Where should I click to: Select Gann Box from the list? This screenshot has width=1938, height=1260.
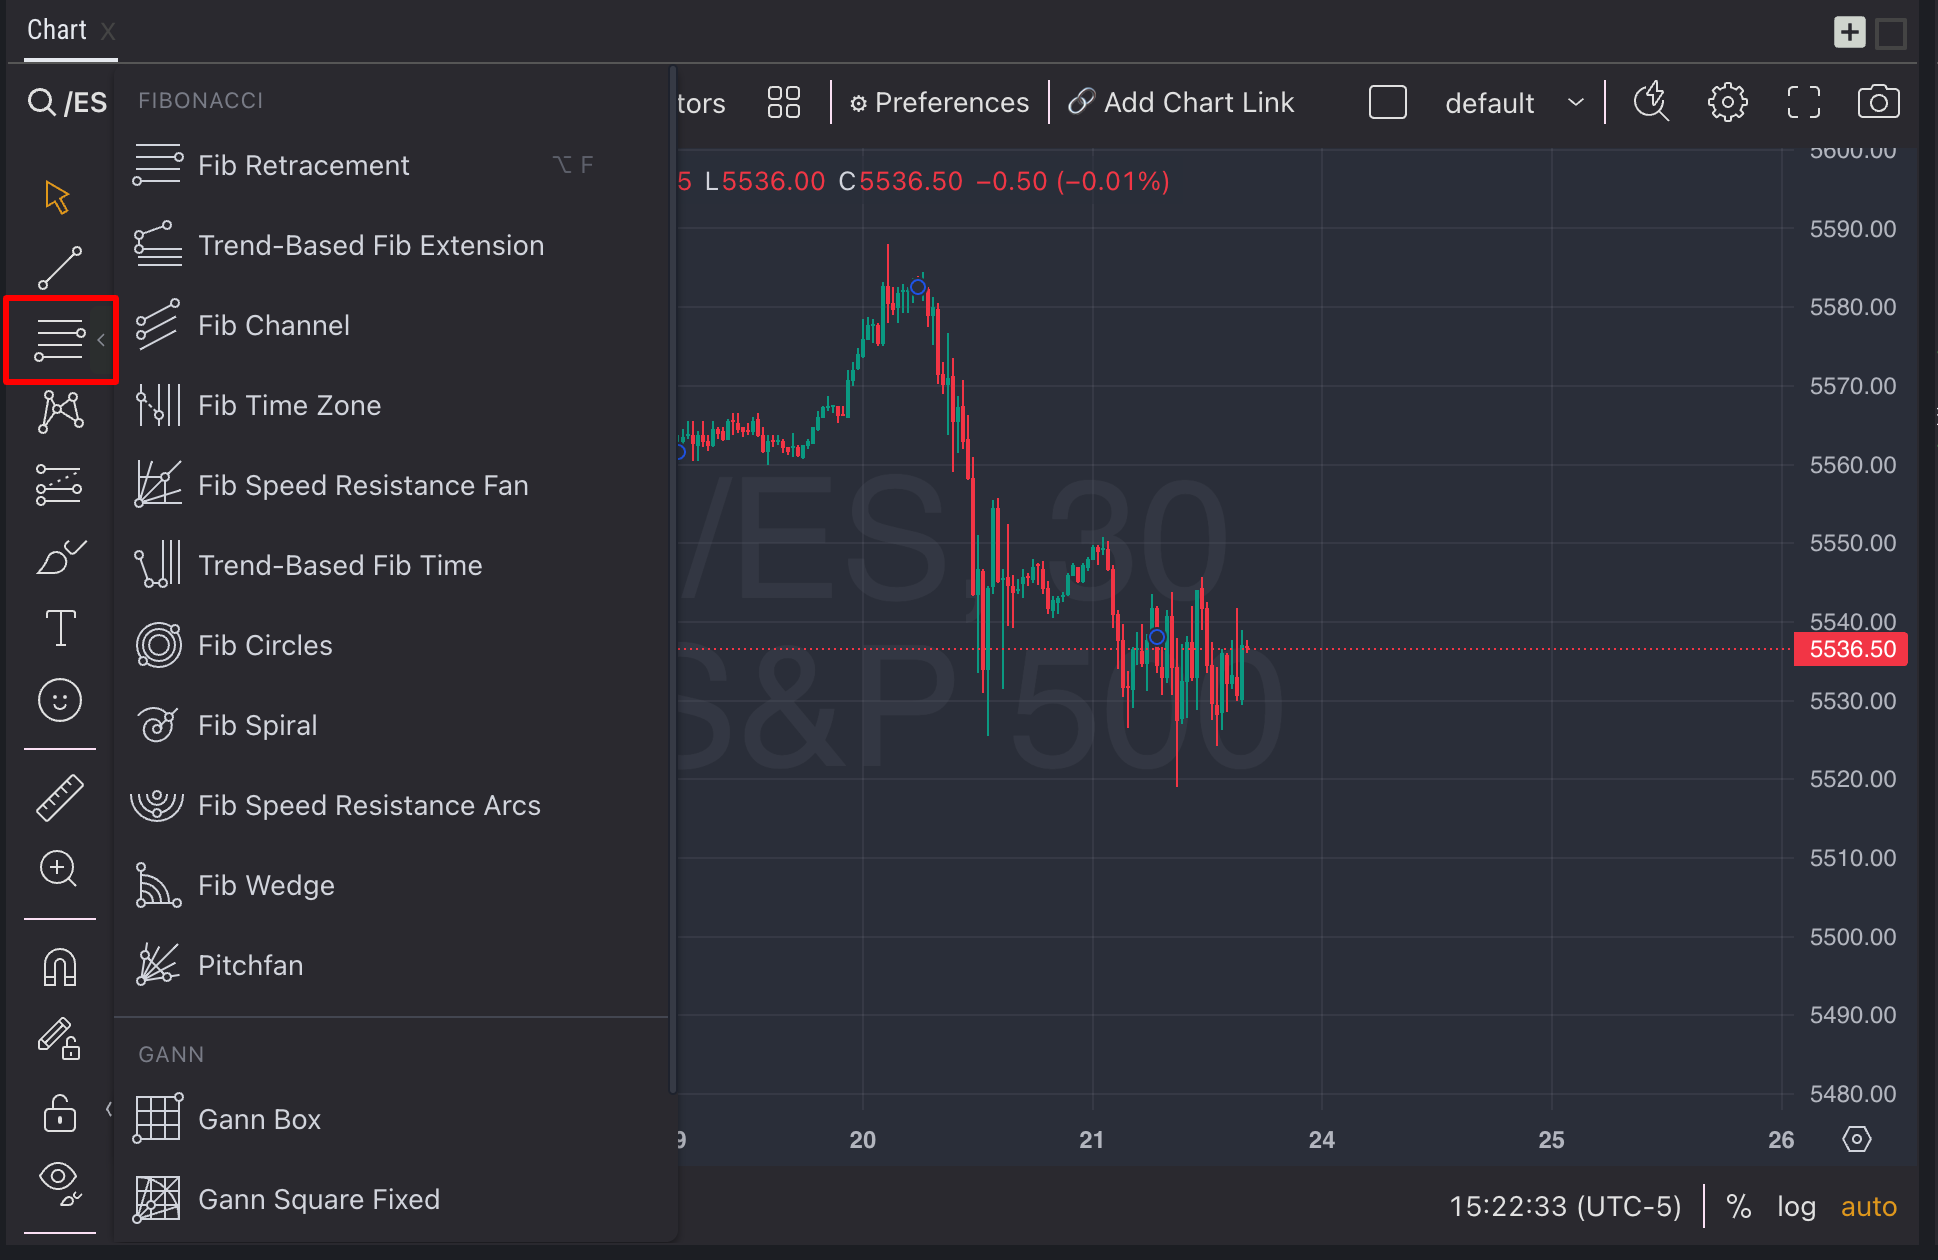(x=259, y=1119)
